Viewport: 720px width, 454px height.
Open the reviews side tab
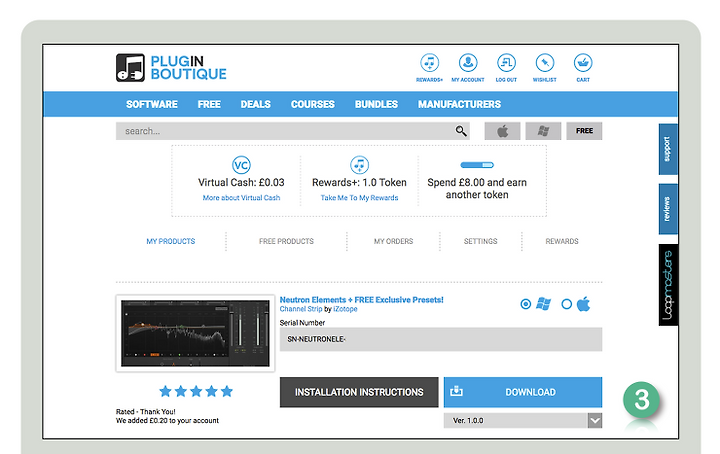668,209
